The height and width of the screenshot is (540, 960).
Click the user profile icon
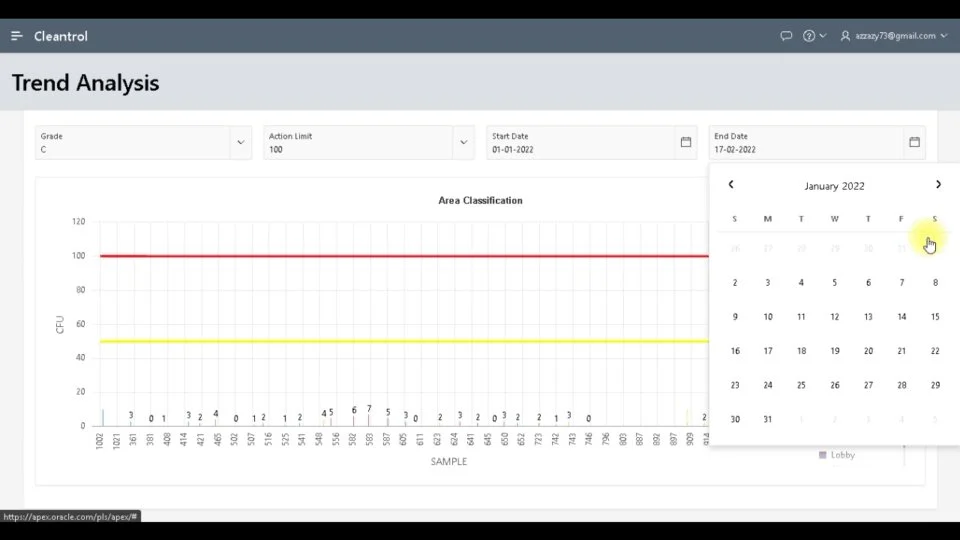click(x=846, y=36)
